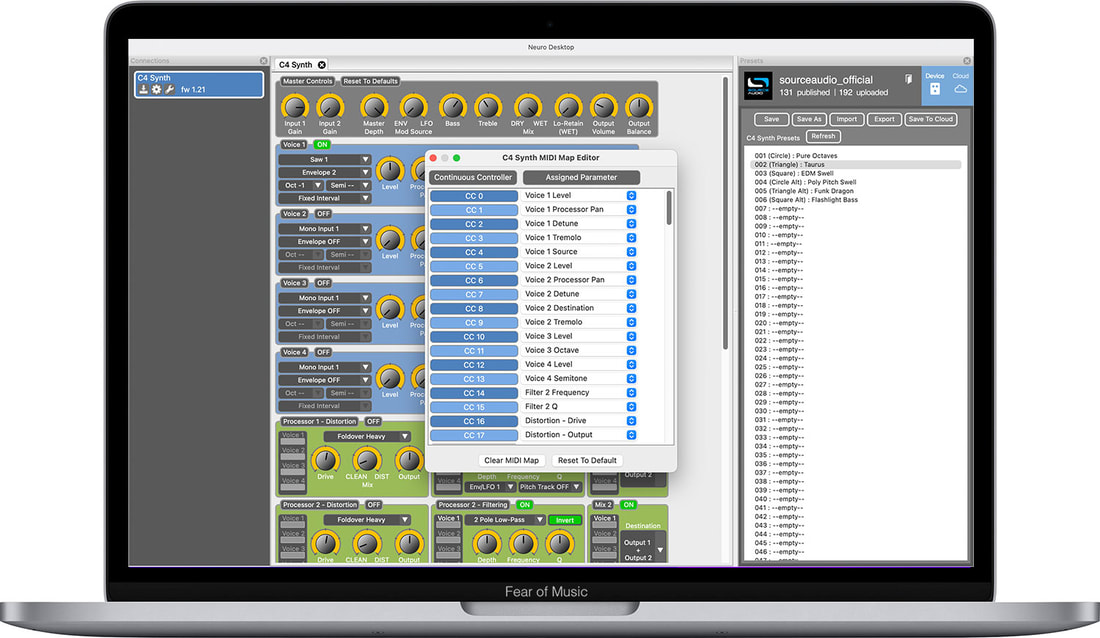1100x638 pixels.
Task: Open the Saw 1 dropdown in Voice 1
Action: pos(325,159)
